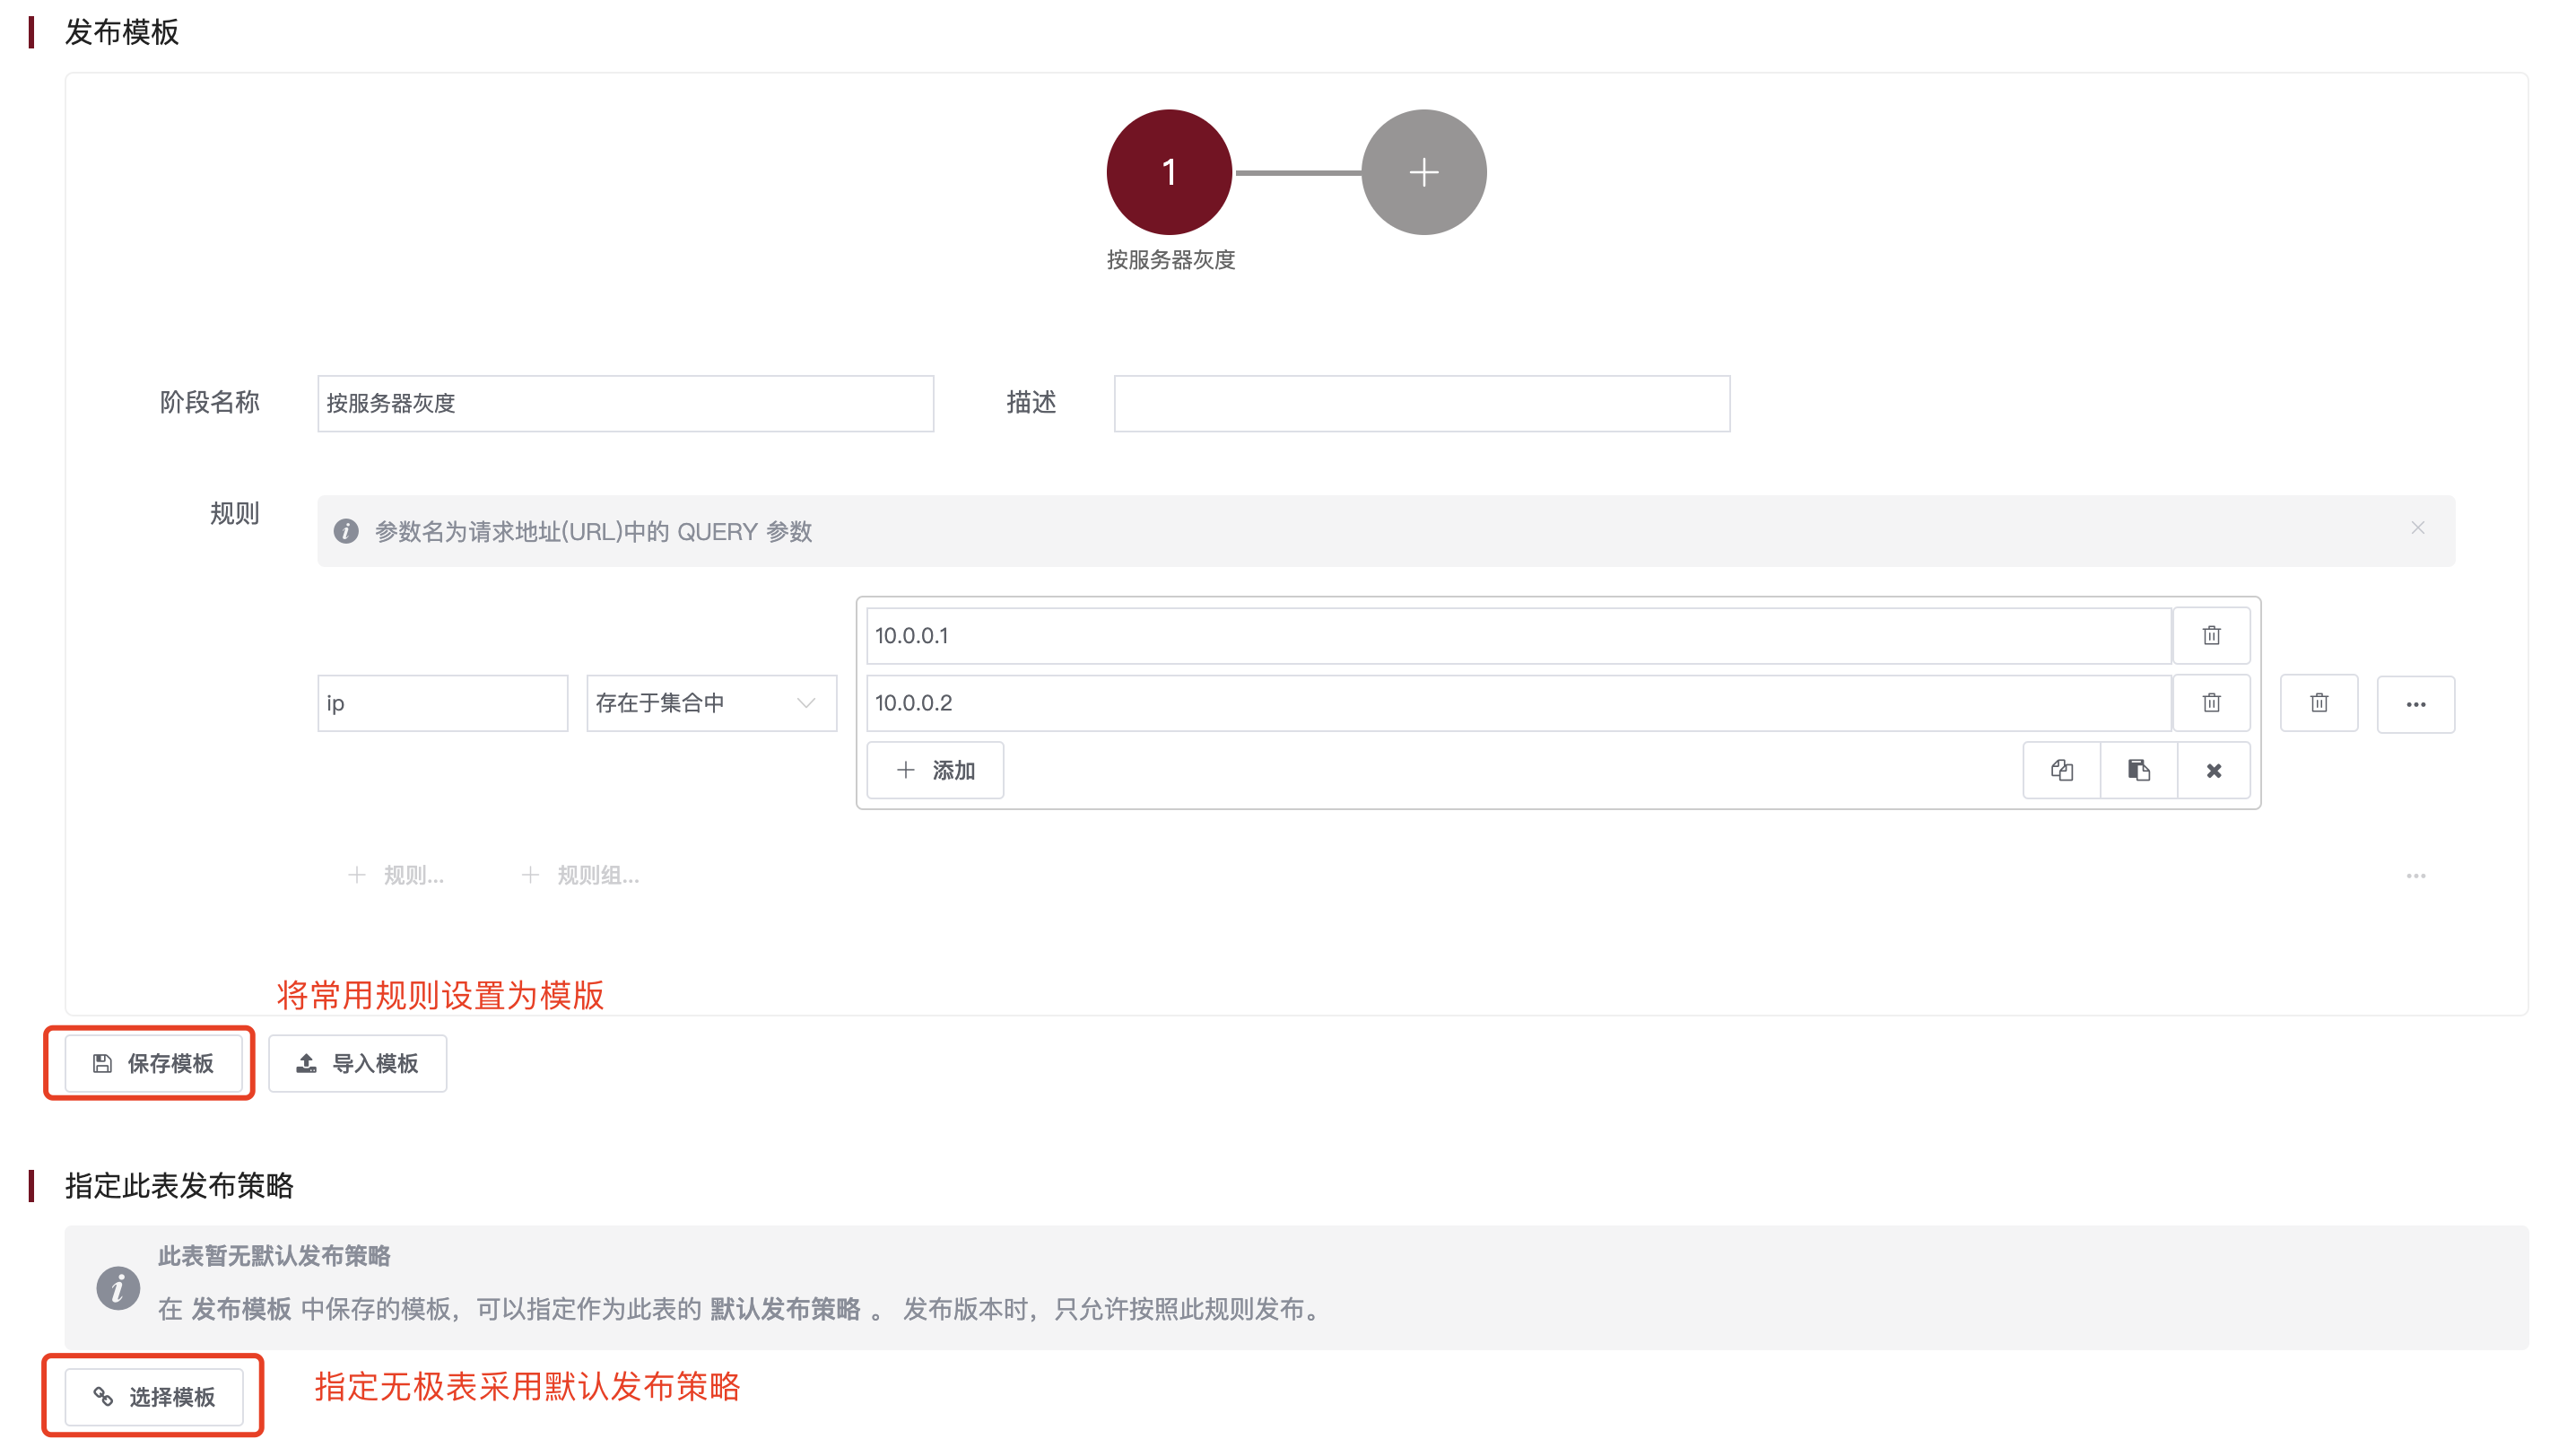Add a new value with 添加
Image resolution: width=2576 pixels, height=1439 pixels.
934,770
